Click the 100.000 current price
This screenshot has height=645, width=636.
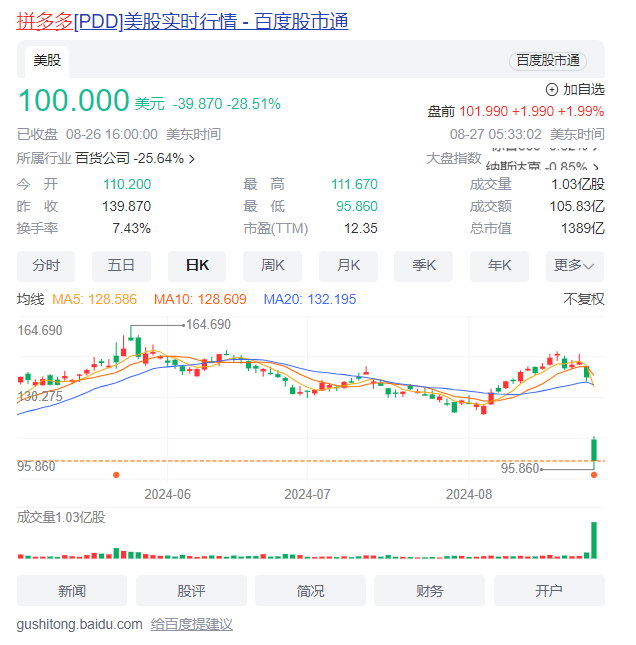74,100
